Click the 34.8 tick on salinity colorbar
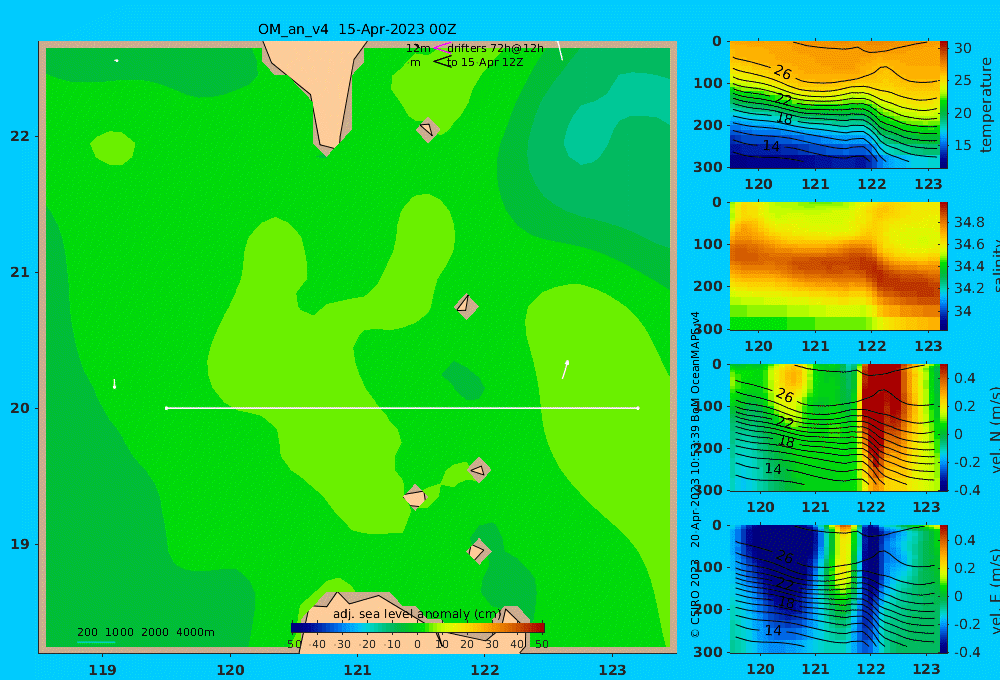The image size is (1000, 680). point(969,223)
